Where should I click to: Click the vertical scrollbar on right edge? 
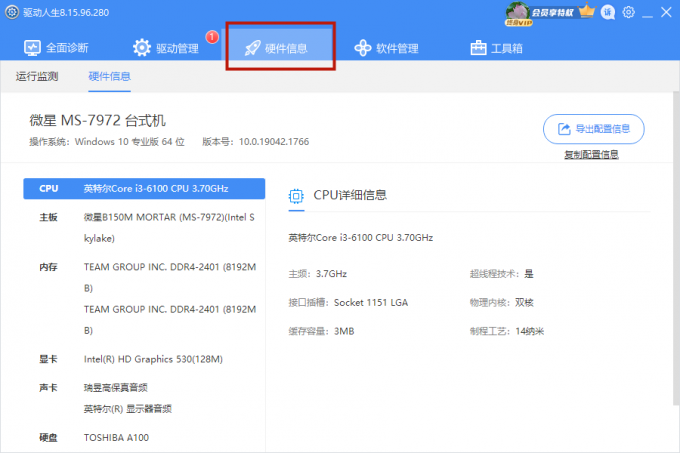[x=676, y=249]
